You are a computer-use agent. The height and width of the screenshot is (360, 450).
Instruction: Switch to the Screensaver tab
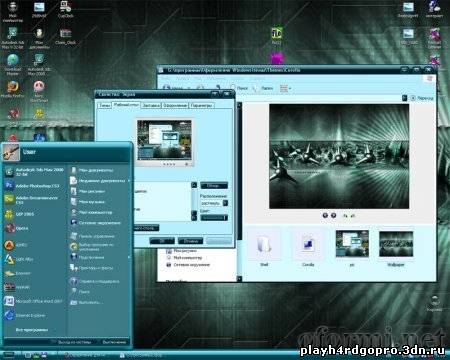pos(151,105)
